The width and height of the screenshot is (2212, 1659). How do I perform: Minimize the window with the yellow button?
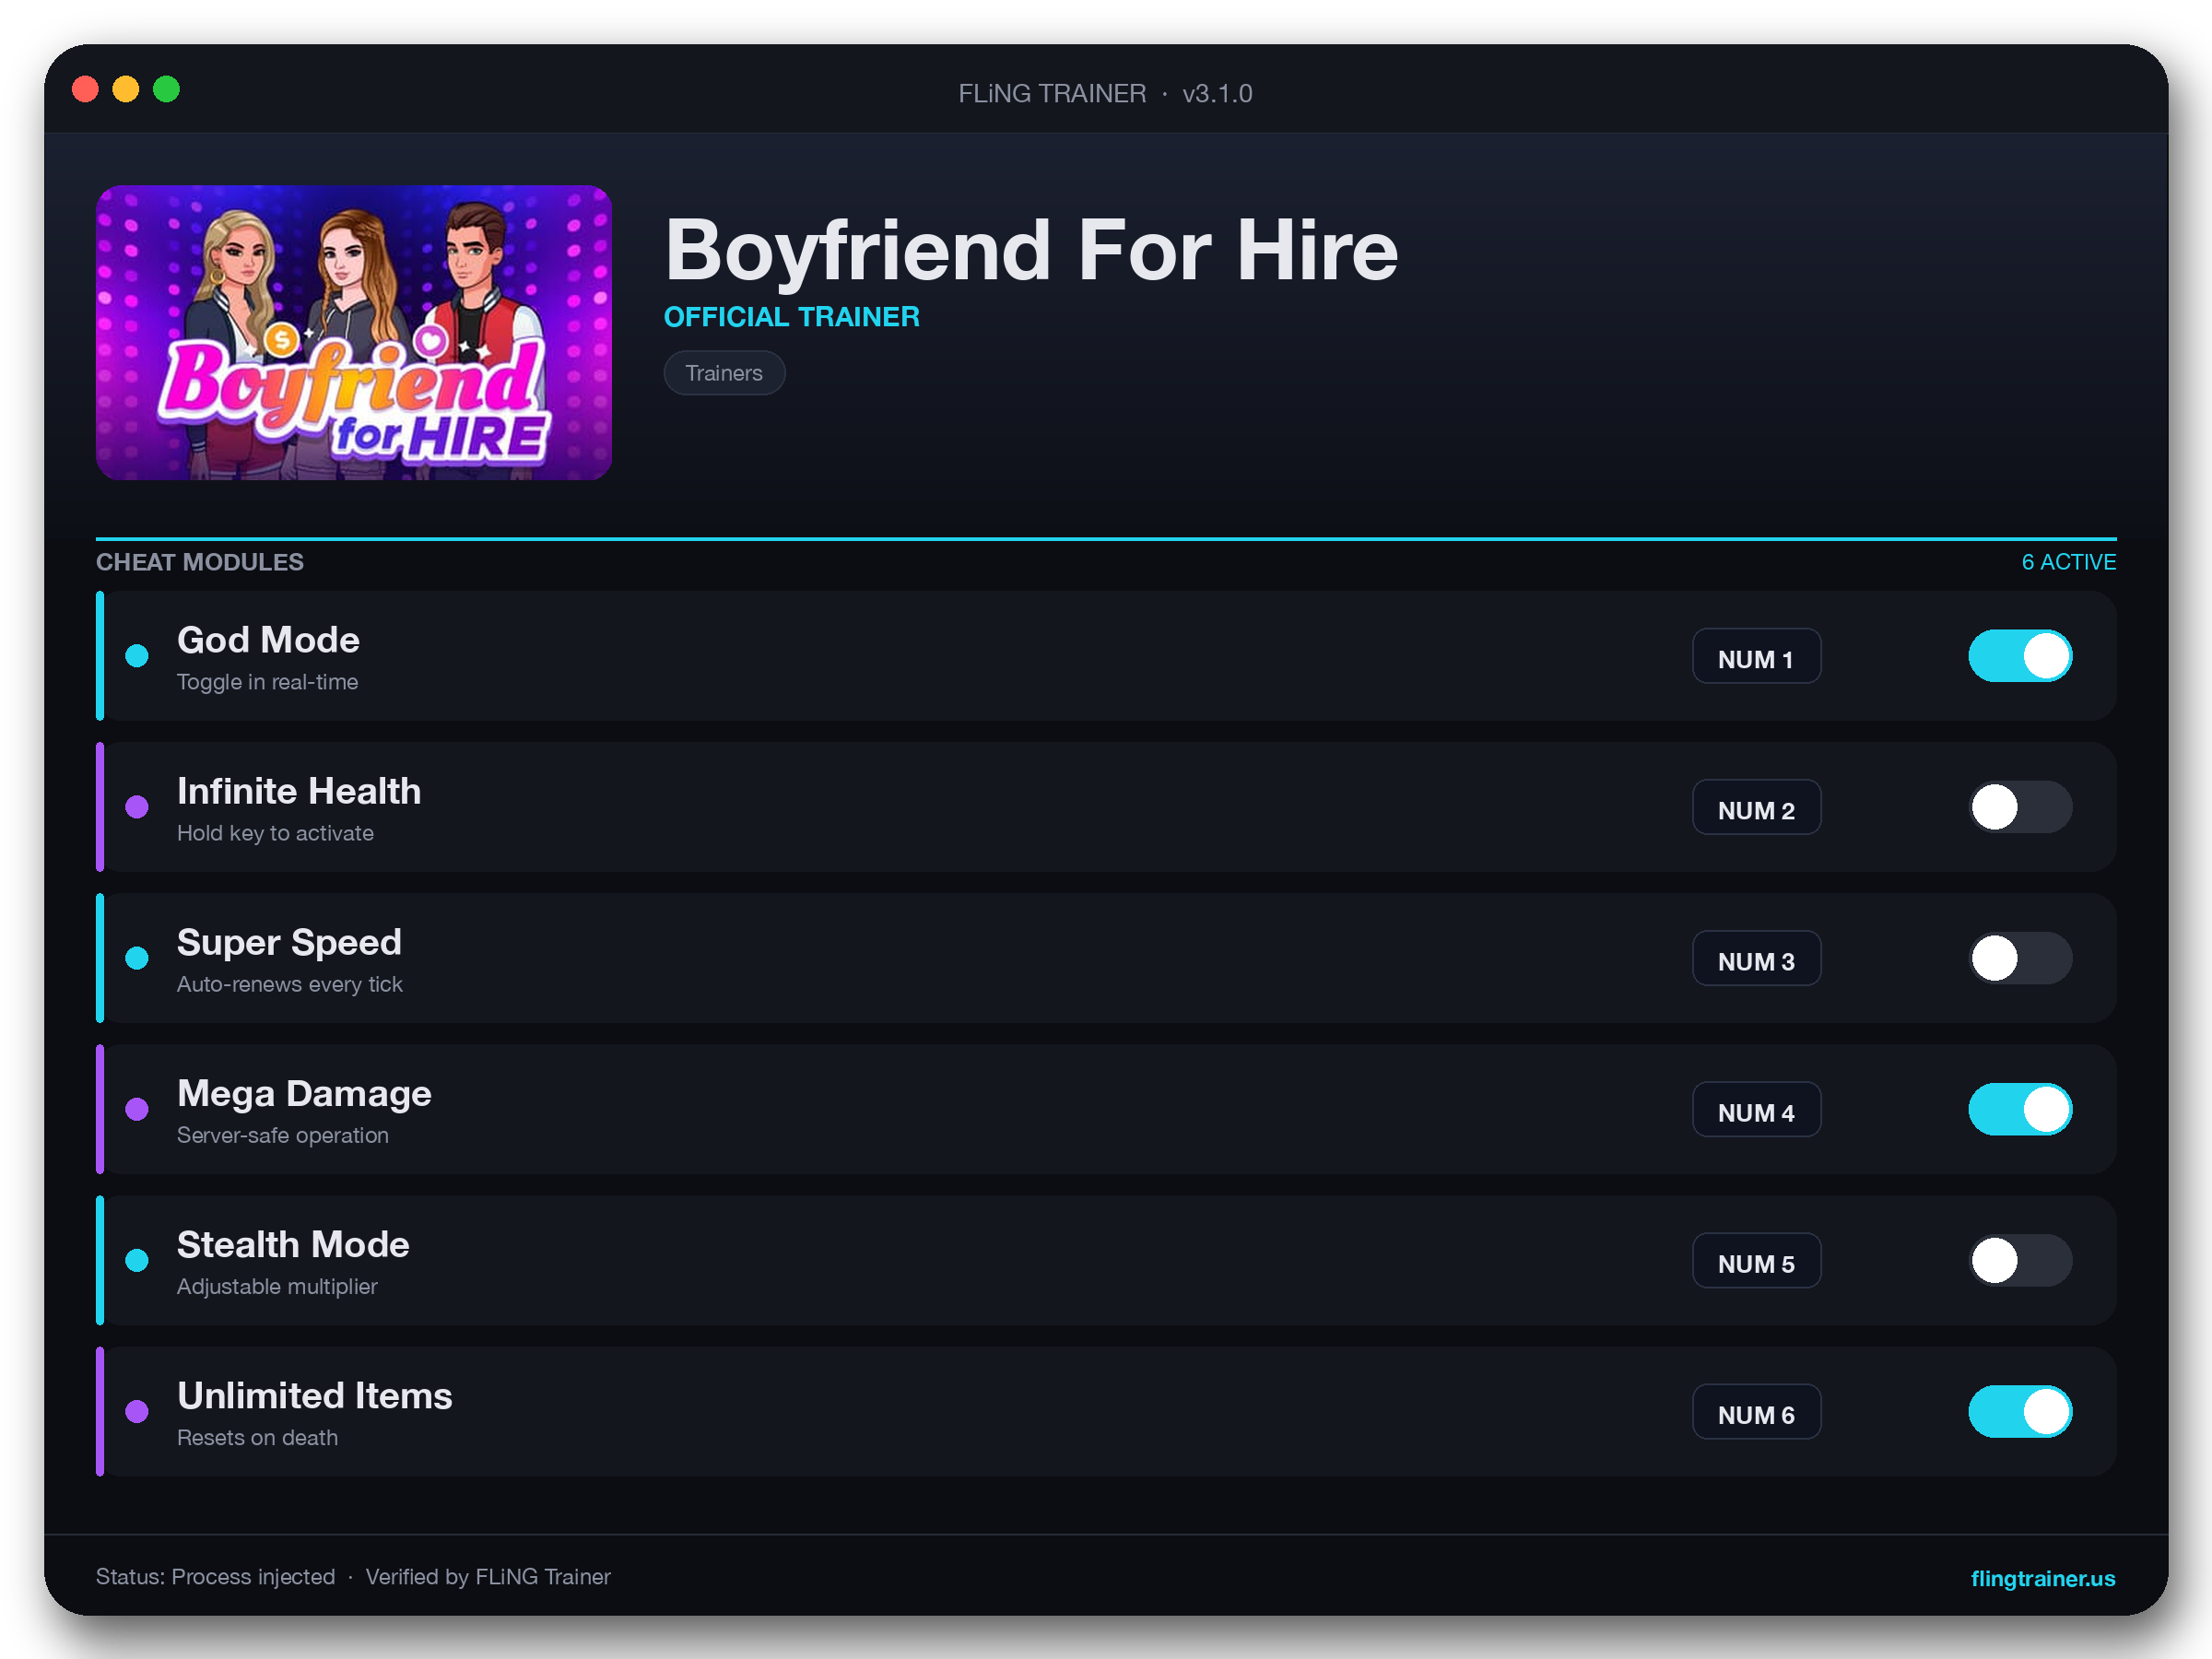[x=125, y=89]
